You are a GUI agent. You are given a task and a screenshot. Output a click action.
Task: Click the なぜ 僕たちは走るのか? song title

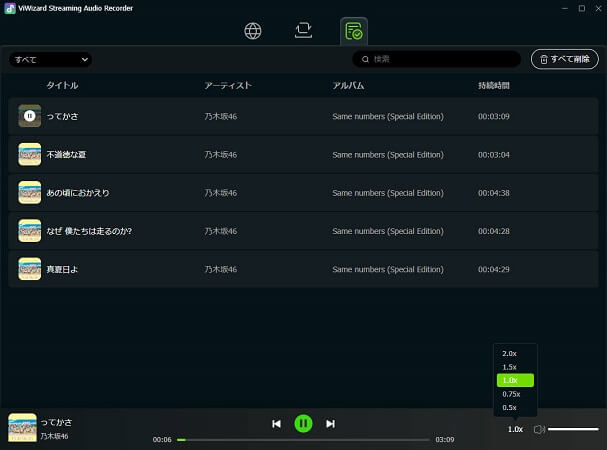pos(89,231)
